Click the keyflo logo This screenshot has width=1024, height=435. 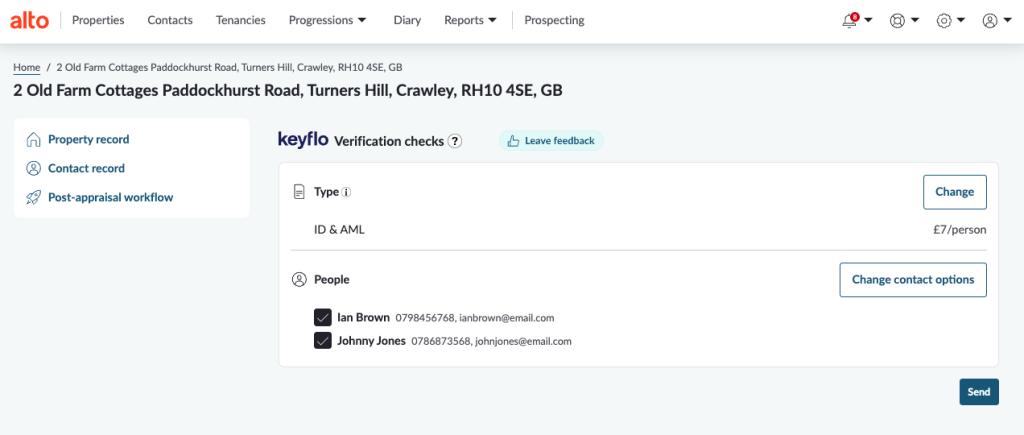(303, 140)
